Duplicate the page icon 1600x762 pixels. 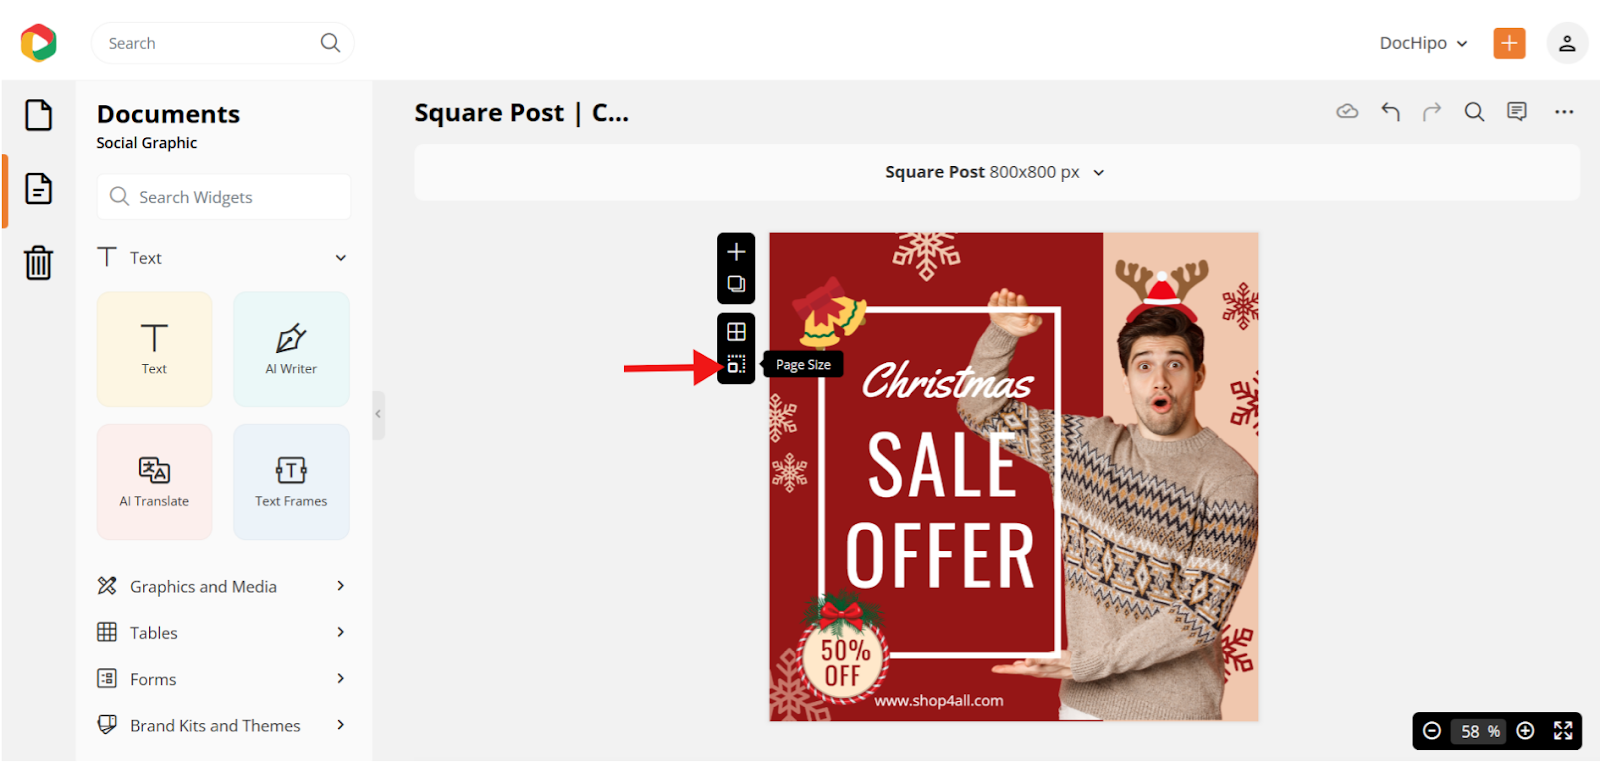736,284
